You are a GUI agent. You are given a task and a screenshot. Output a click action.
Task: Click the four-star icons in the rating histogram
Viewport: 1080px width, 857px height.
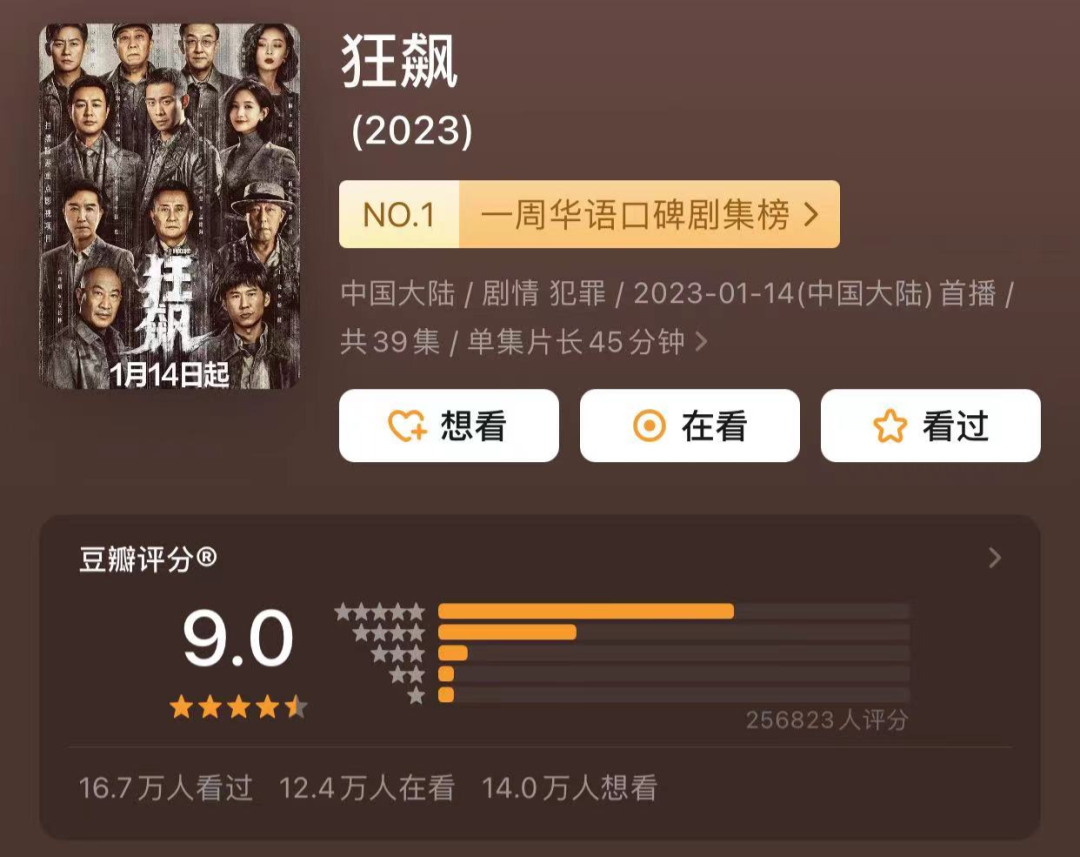(x=389, y=632)
